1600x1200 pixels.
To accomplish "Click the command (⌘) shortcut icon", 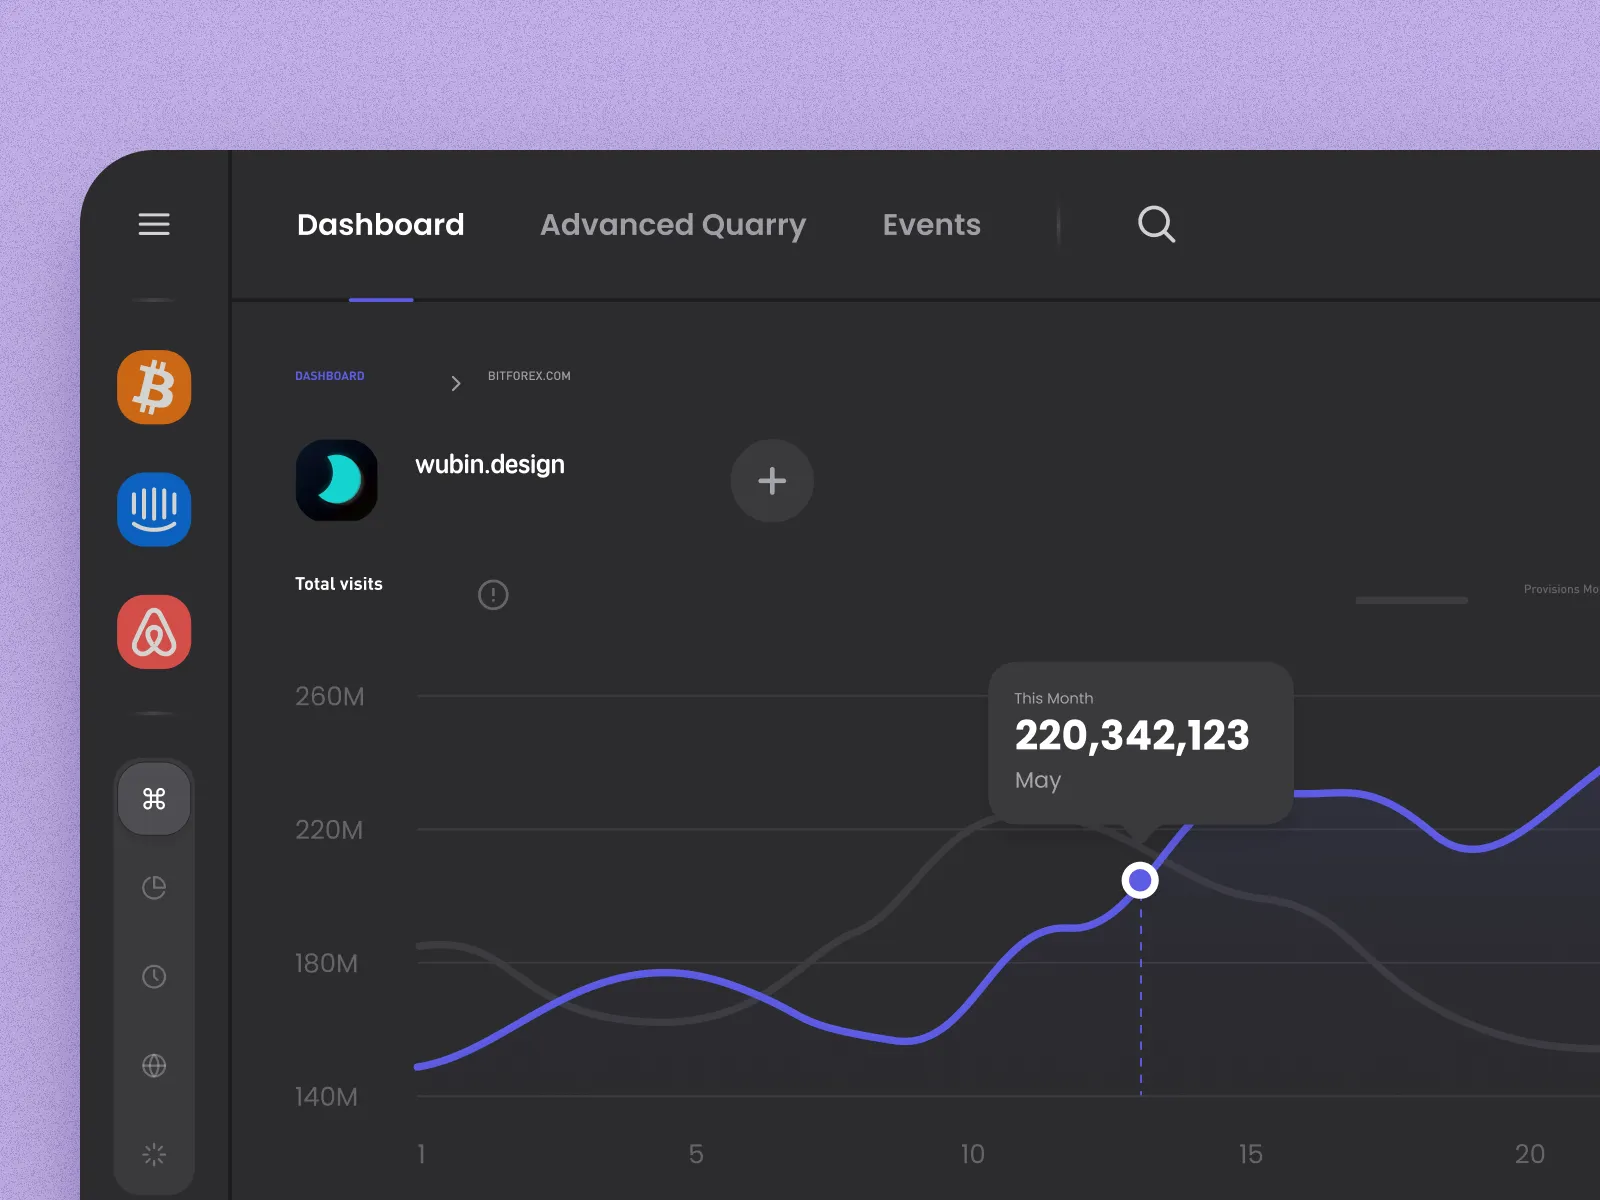I will tap(154, 798).
